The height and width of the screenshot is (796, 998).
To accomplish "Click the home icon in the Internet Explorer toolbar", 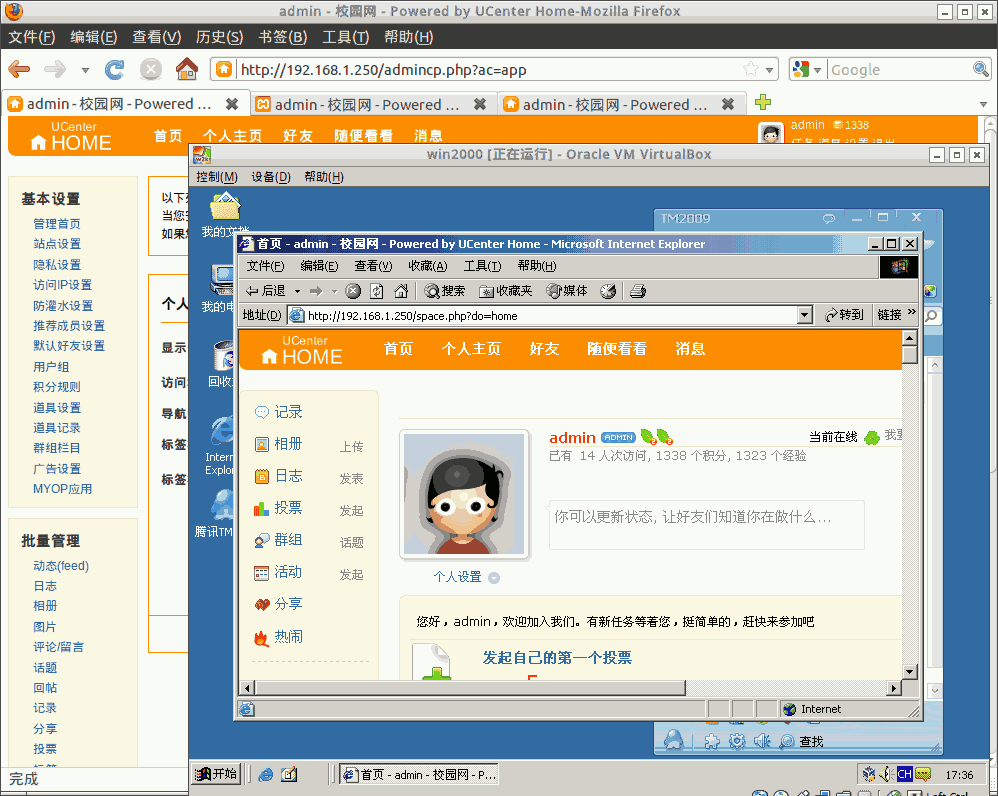I will [x=401, y=291].
